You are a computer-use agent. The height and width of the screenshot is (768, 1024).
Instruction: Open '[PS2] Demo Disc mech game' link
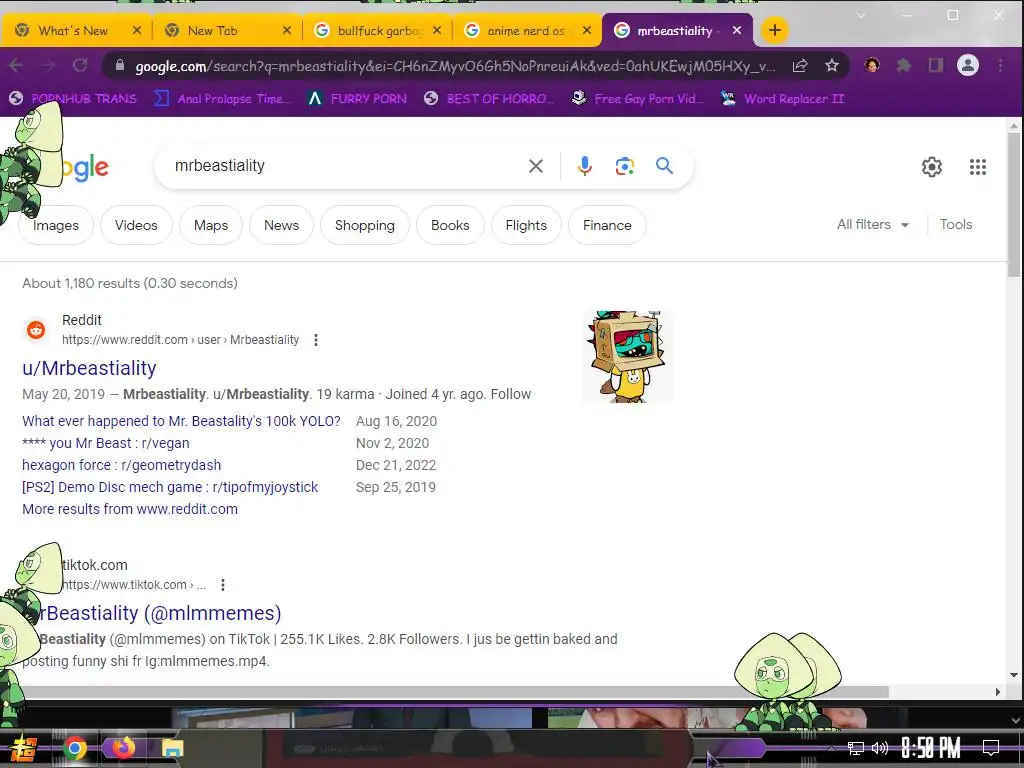(x=170, y=487)
